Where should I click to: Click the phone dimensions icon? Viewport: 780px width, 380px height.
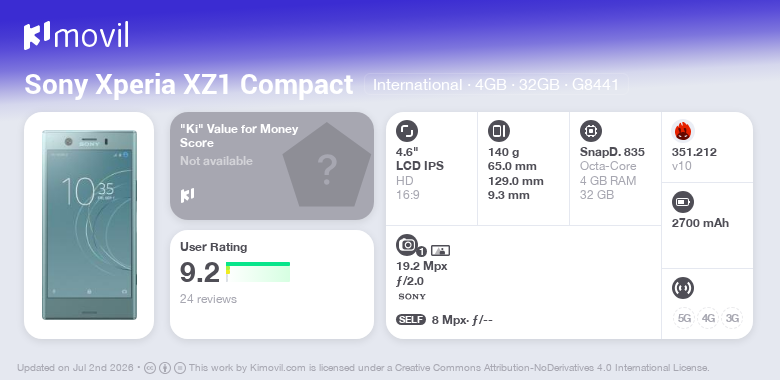[499, 131]
